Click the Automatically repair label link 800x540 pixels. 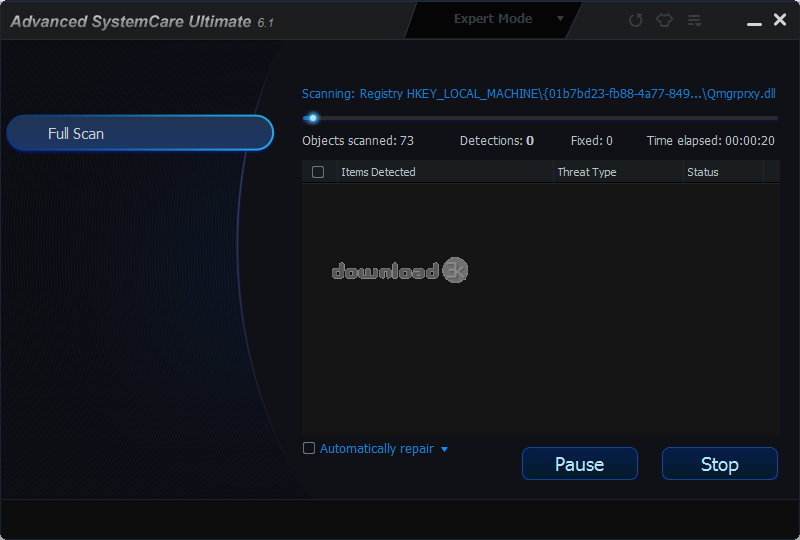(x=377, y=449)
